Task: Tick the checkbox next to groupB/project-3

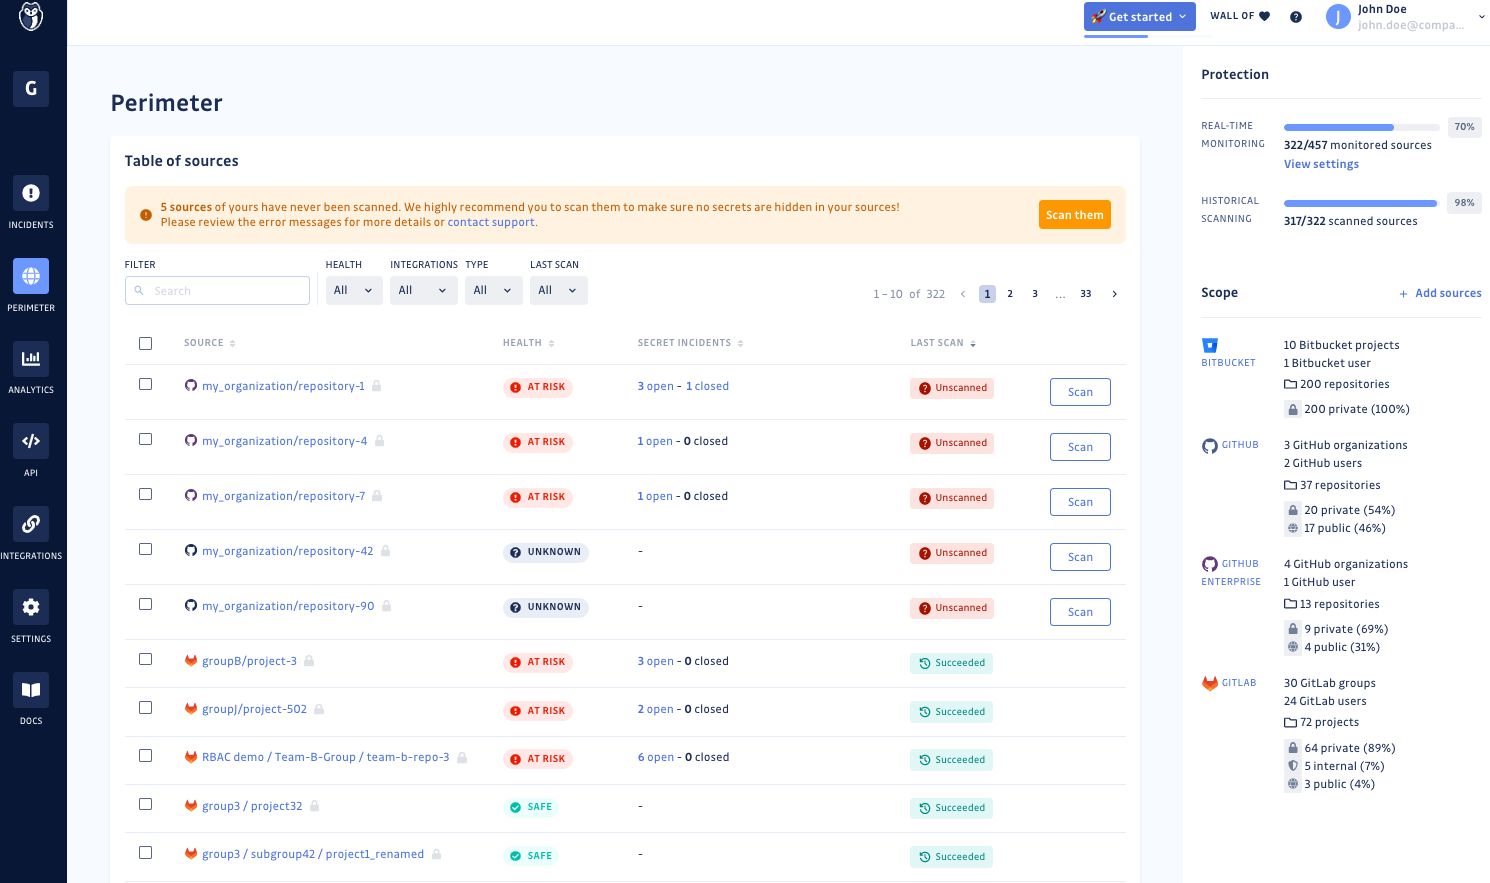Action: [145, 659]
